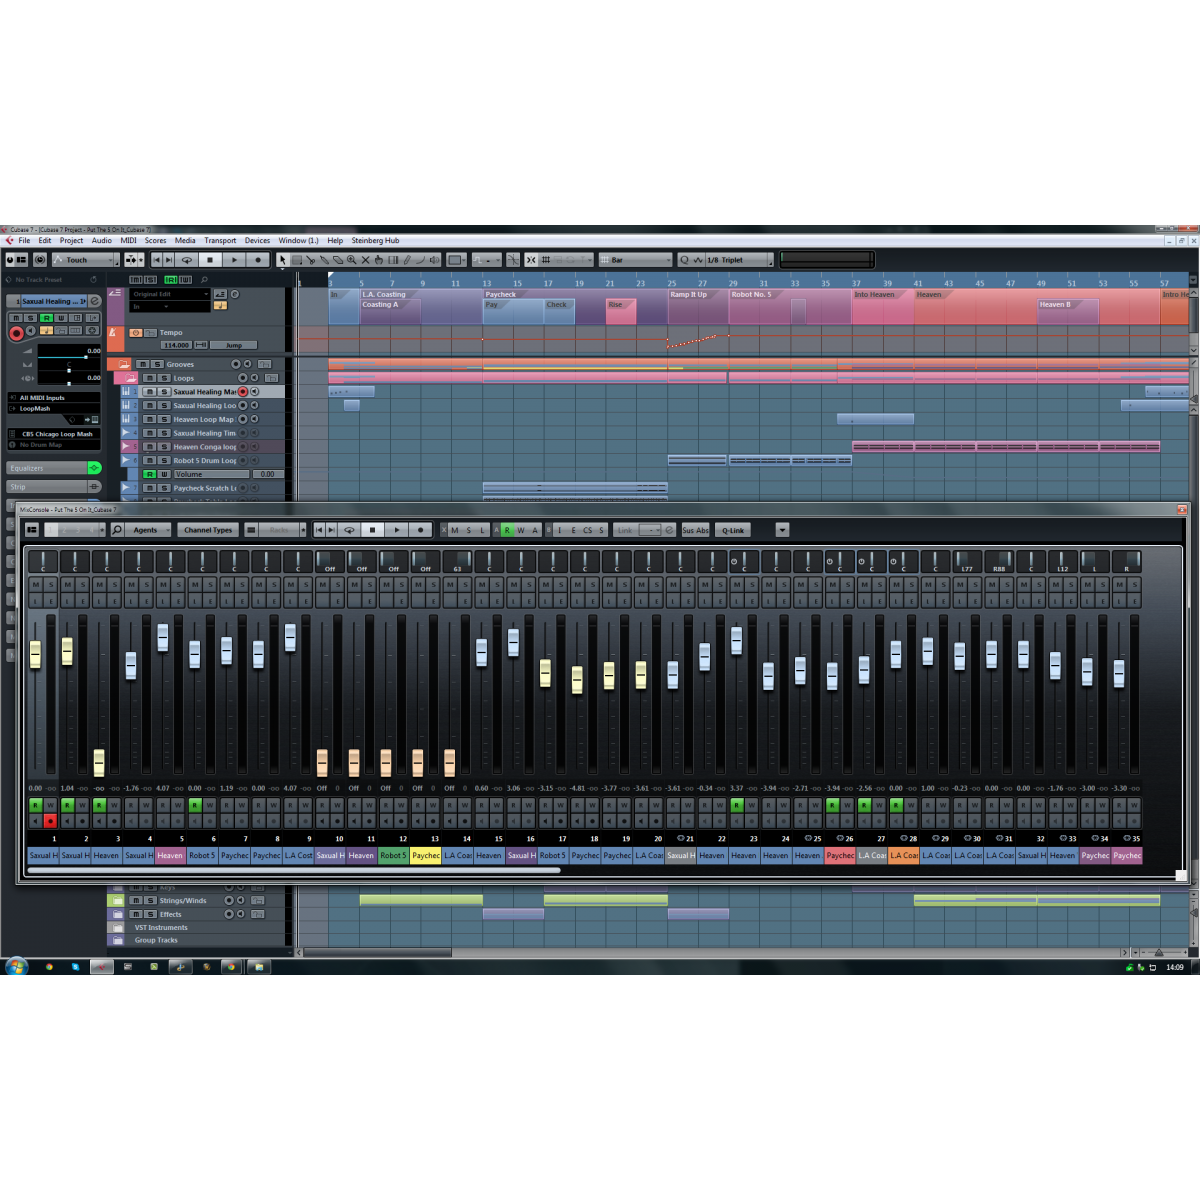Viewport: 1200px width, 1200px height.
Task: Click the MixConsole search magnifier icon
Action: click(117, 530)
